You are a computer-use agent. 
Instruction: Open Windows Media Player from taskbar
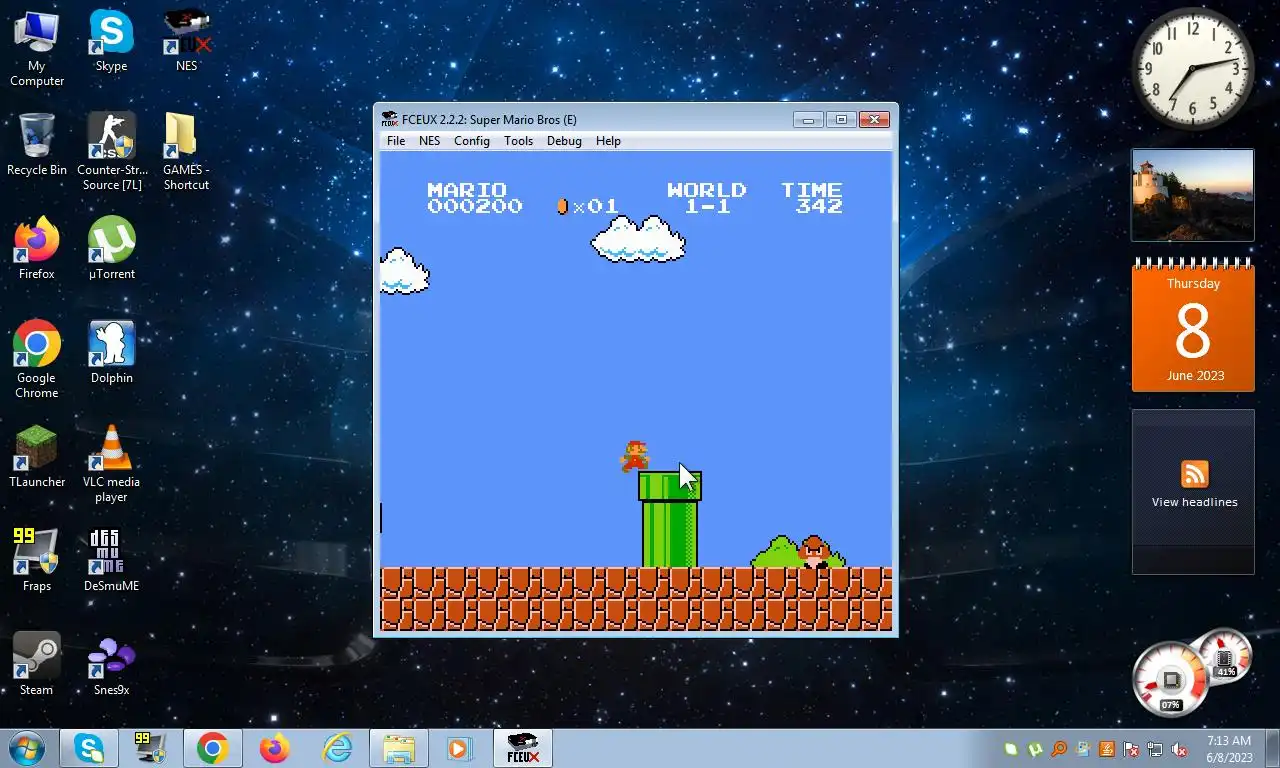pos(460,748)
